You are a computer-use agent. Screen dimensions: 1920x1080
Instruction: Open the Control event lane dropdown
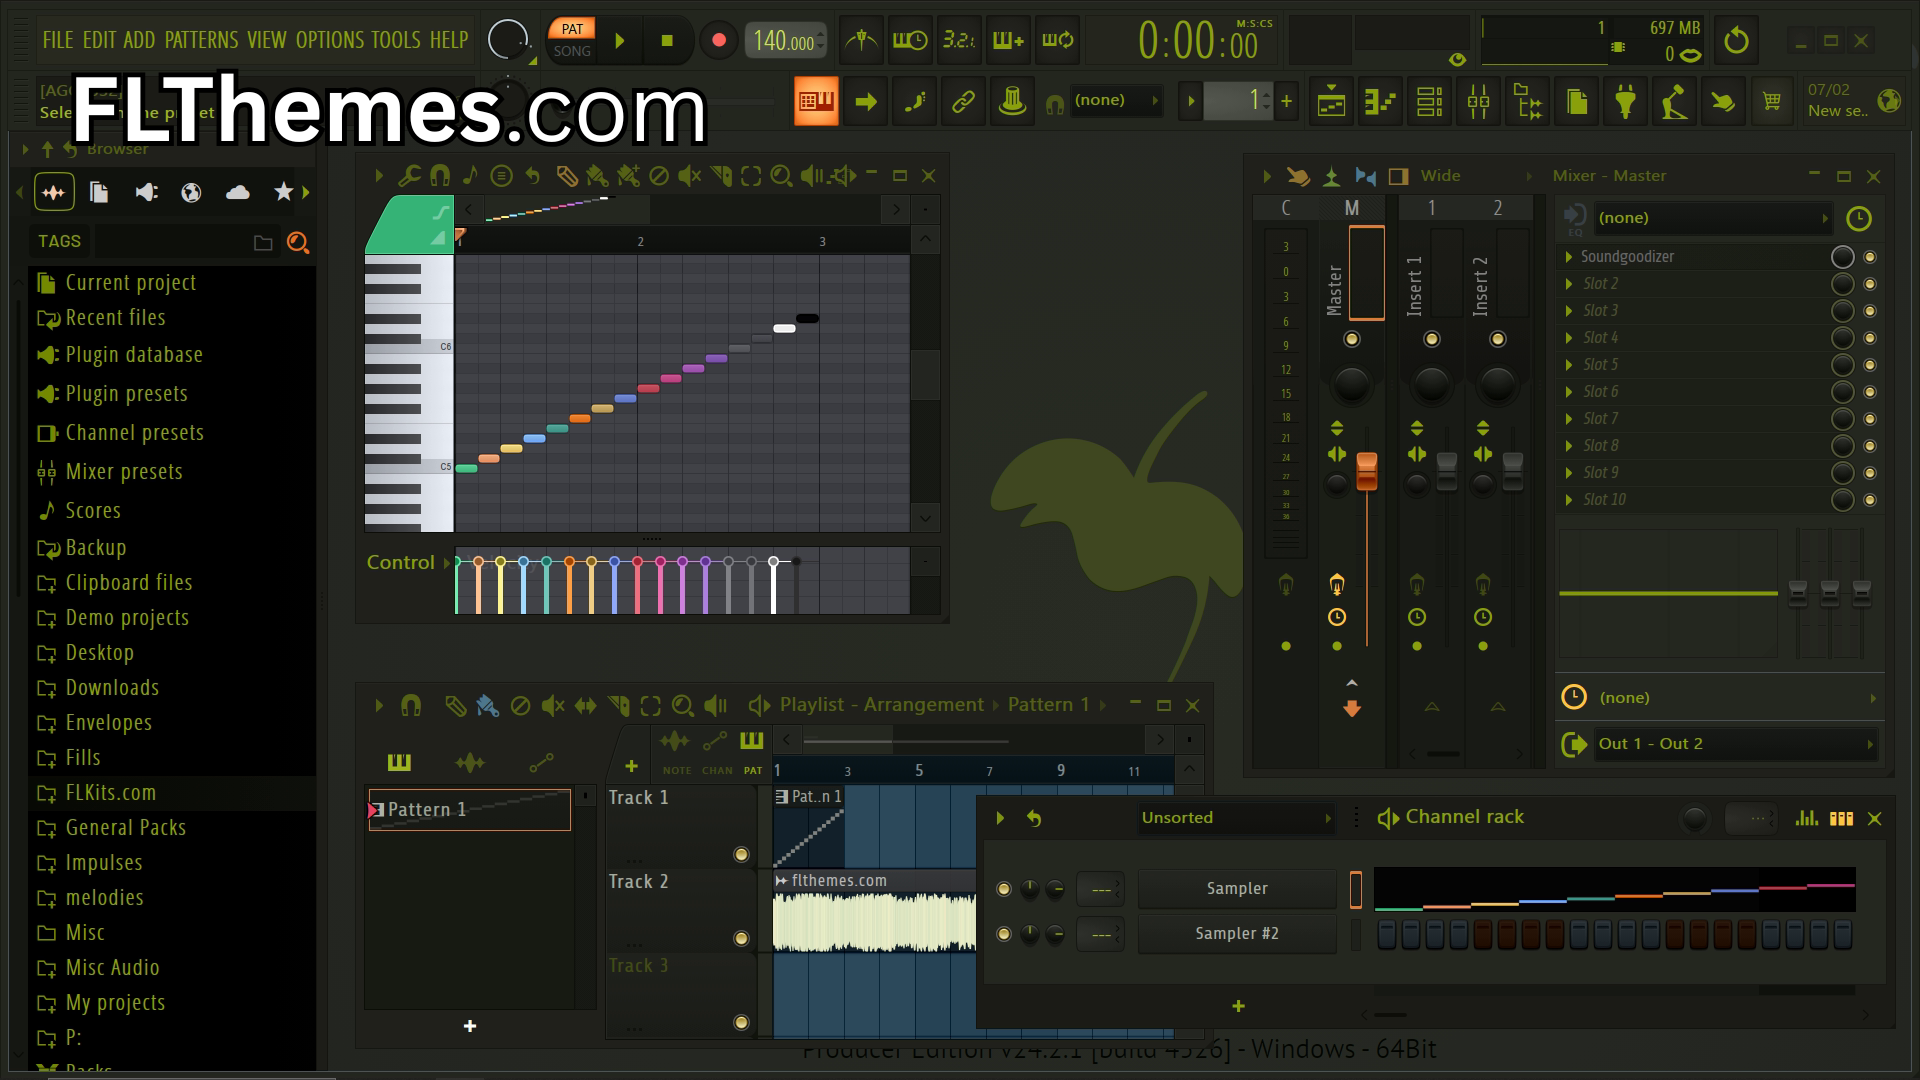[x=409, y=563]
